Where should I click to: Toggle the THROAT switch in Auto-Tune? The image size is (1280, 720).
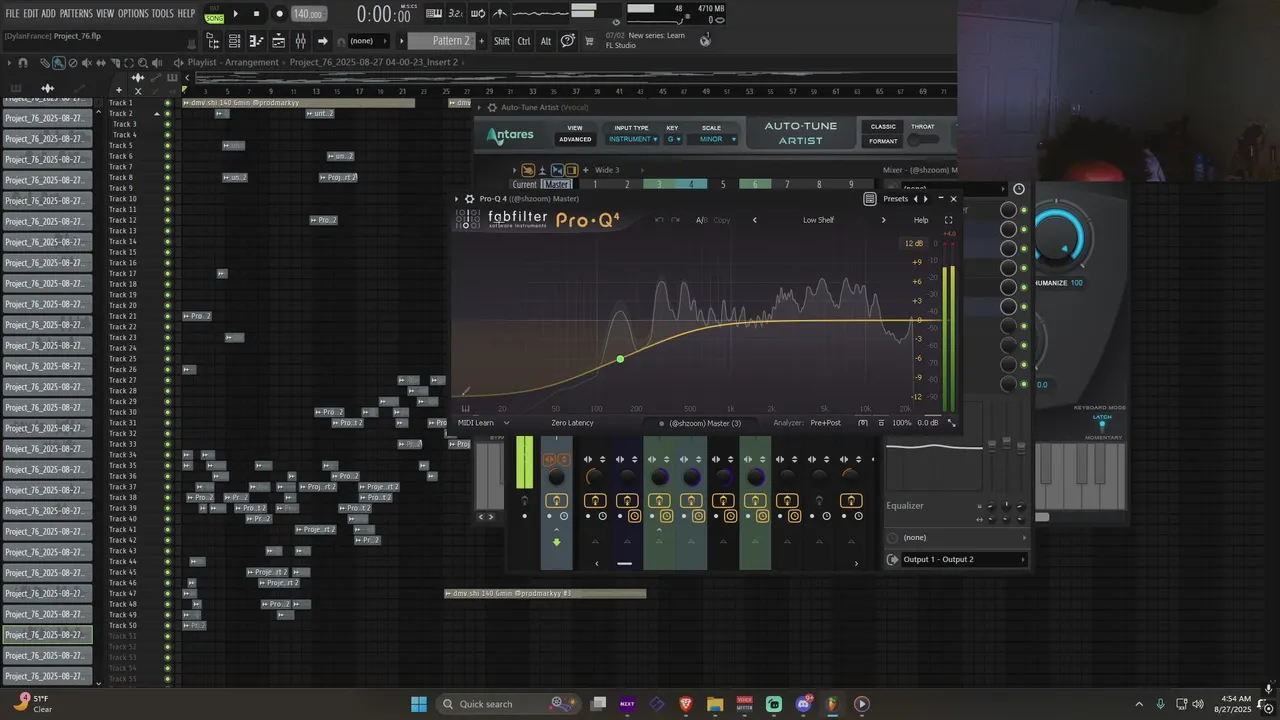(x=922, y=140)
